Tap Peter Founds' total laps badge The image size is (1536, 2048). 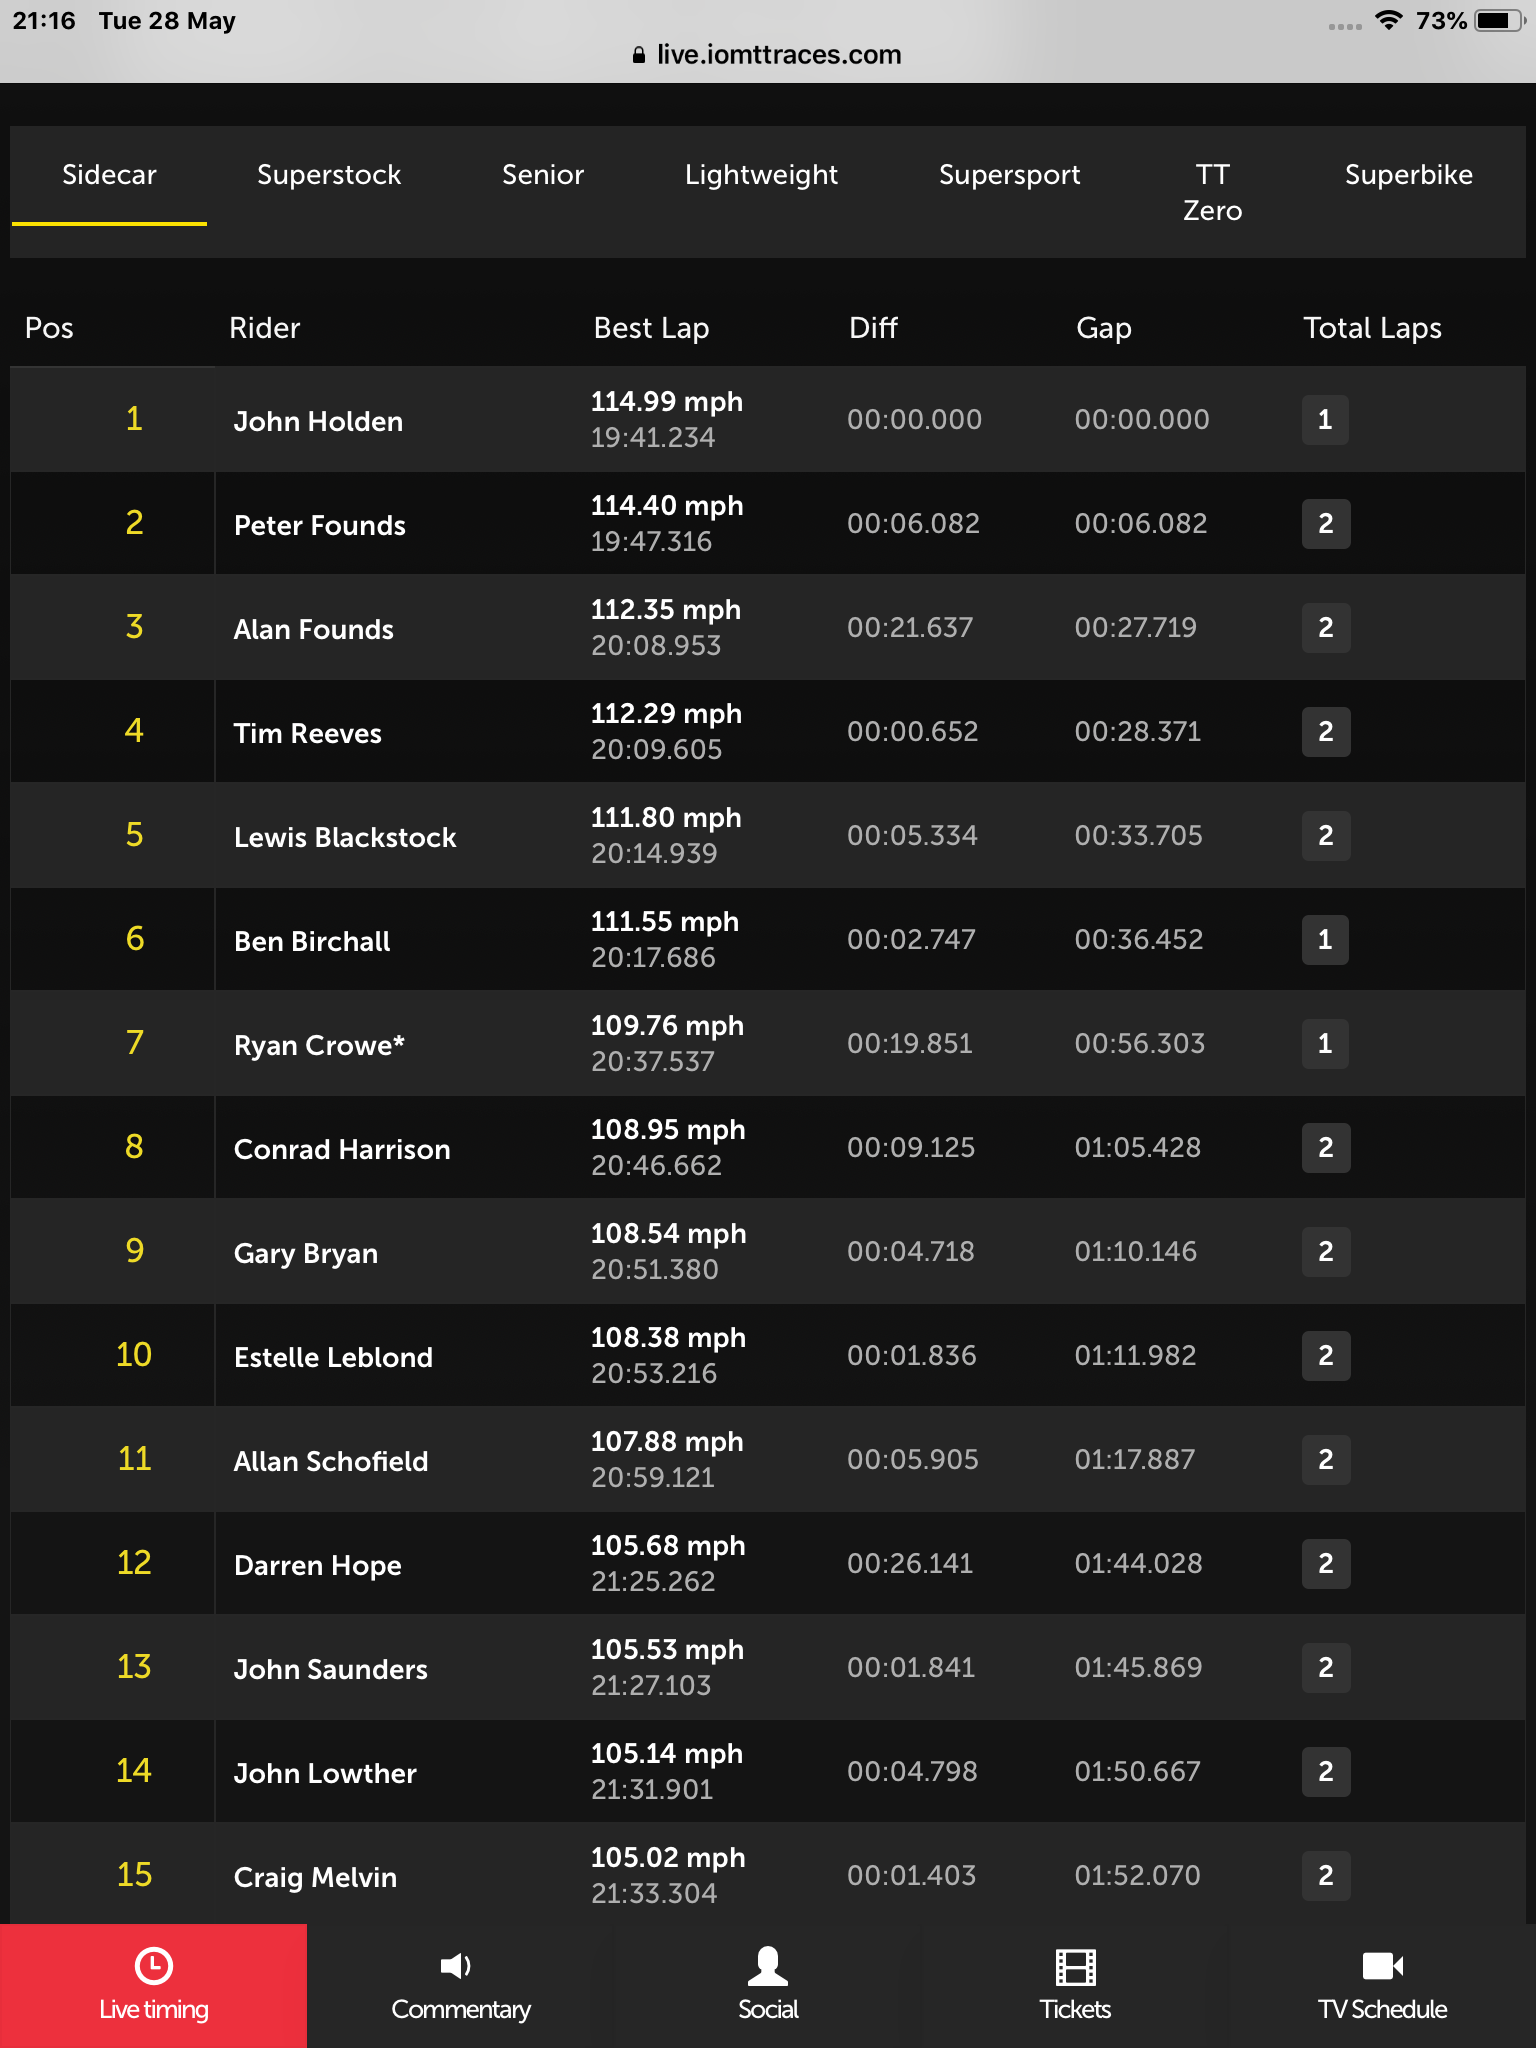point(1326,524)
